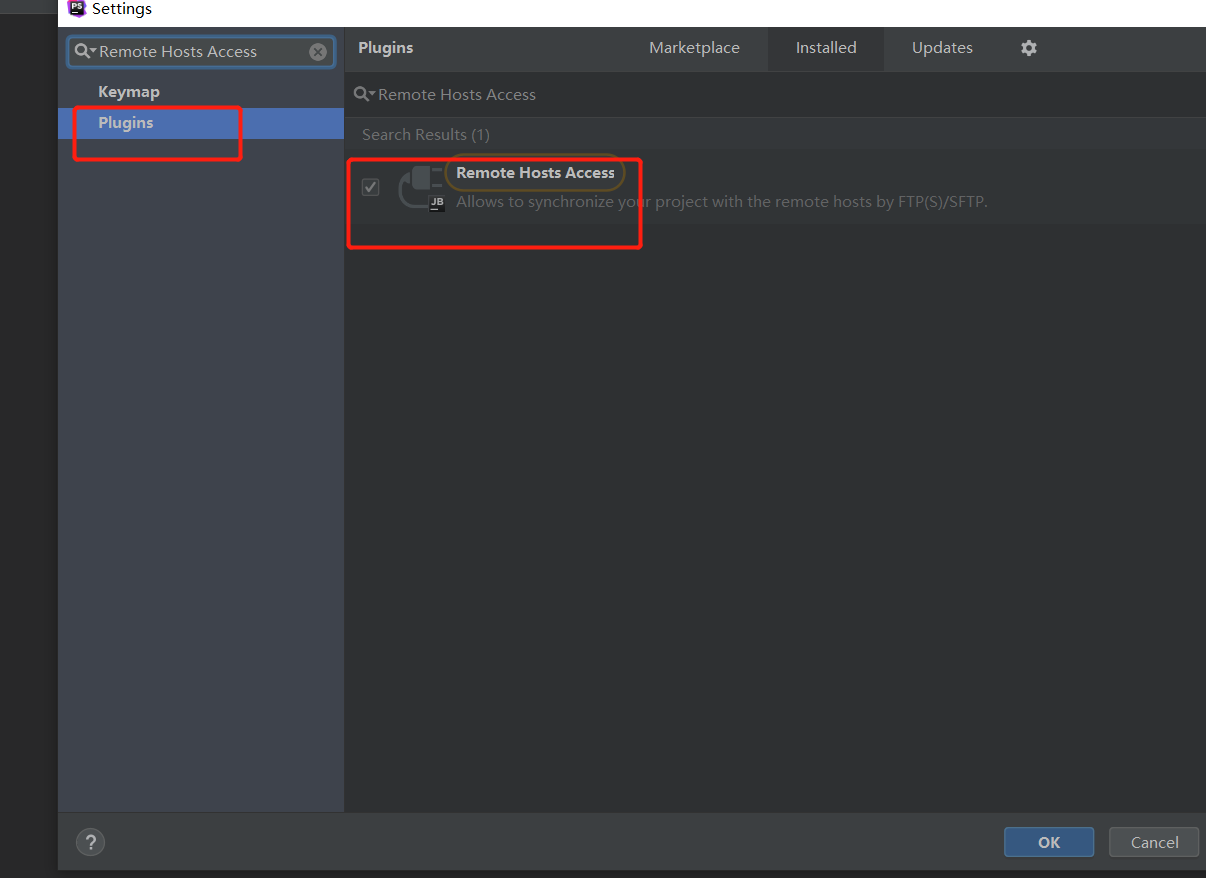Open the plugins gear options menu

1029,48
